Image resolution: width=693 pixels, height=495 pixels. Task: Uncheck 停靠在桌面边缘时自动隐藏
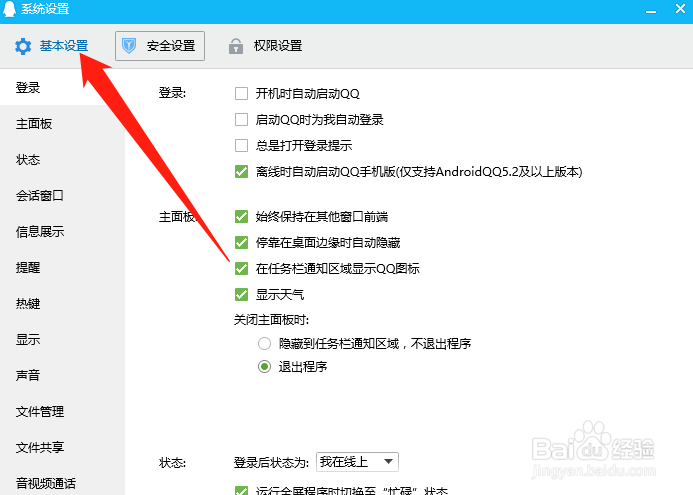(x=241, y=243)
